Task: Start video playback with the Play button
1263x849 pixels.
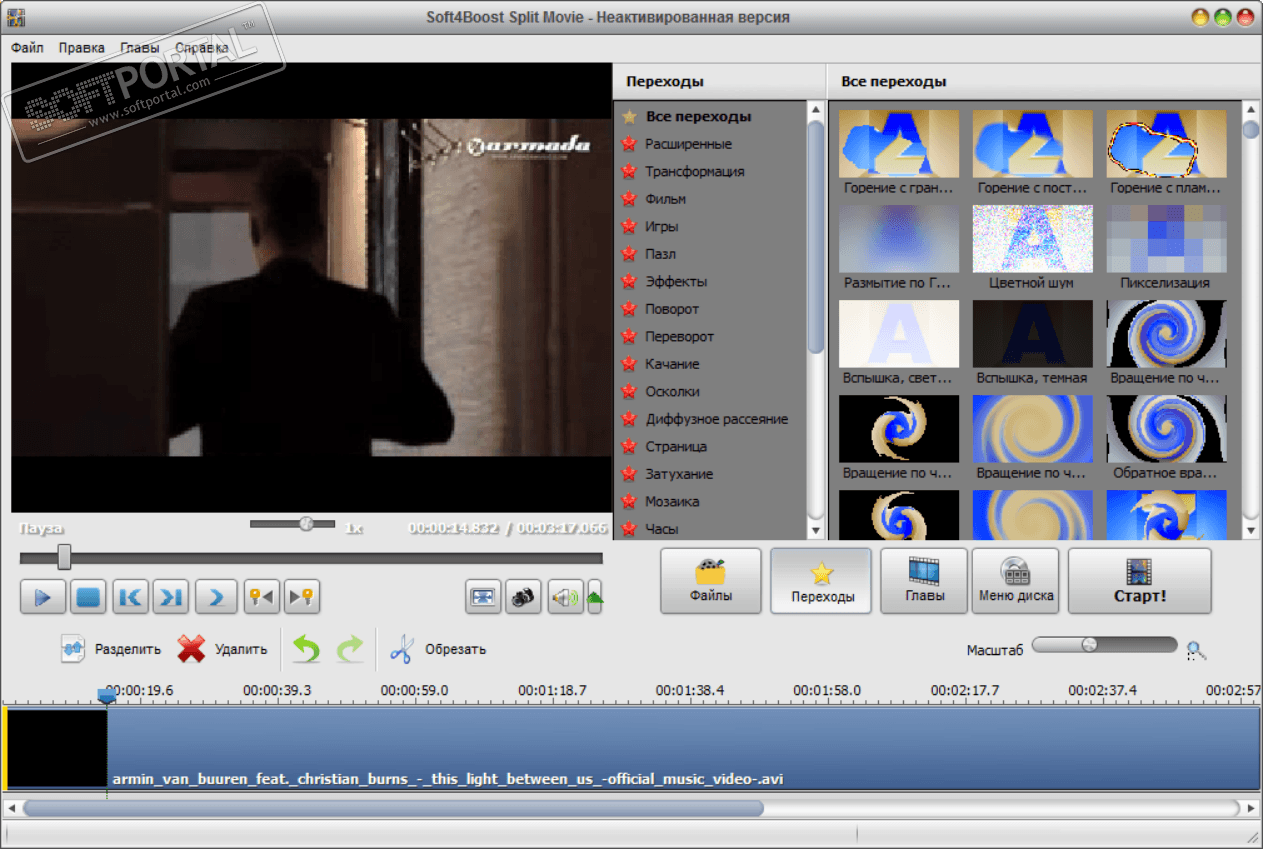Action: [43, 597]
